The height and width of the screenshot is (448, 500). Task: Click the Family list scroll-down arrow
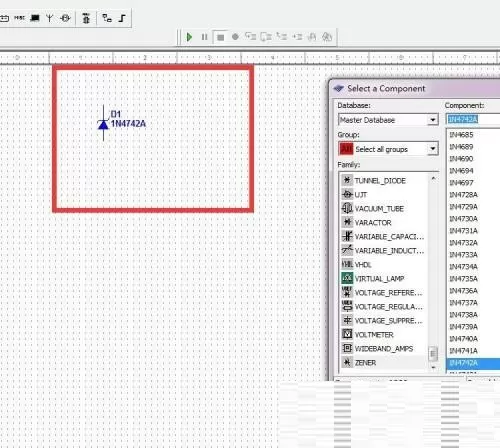[433, 367]
